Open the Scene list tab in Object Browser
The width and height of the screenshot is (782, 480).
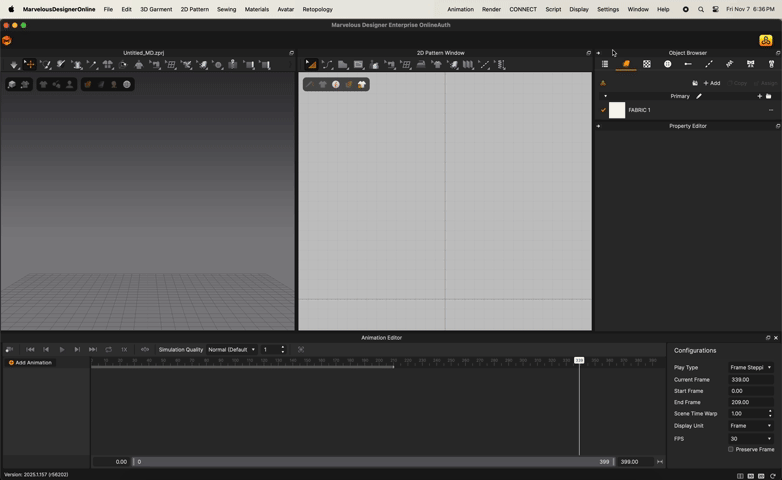605,64
